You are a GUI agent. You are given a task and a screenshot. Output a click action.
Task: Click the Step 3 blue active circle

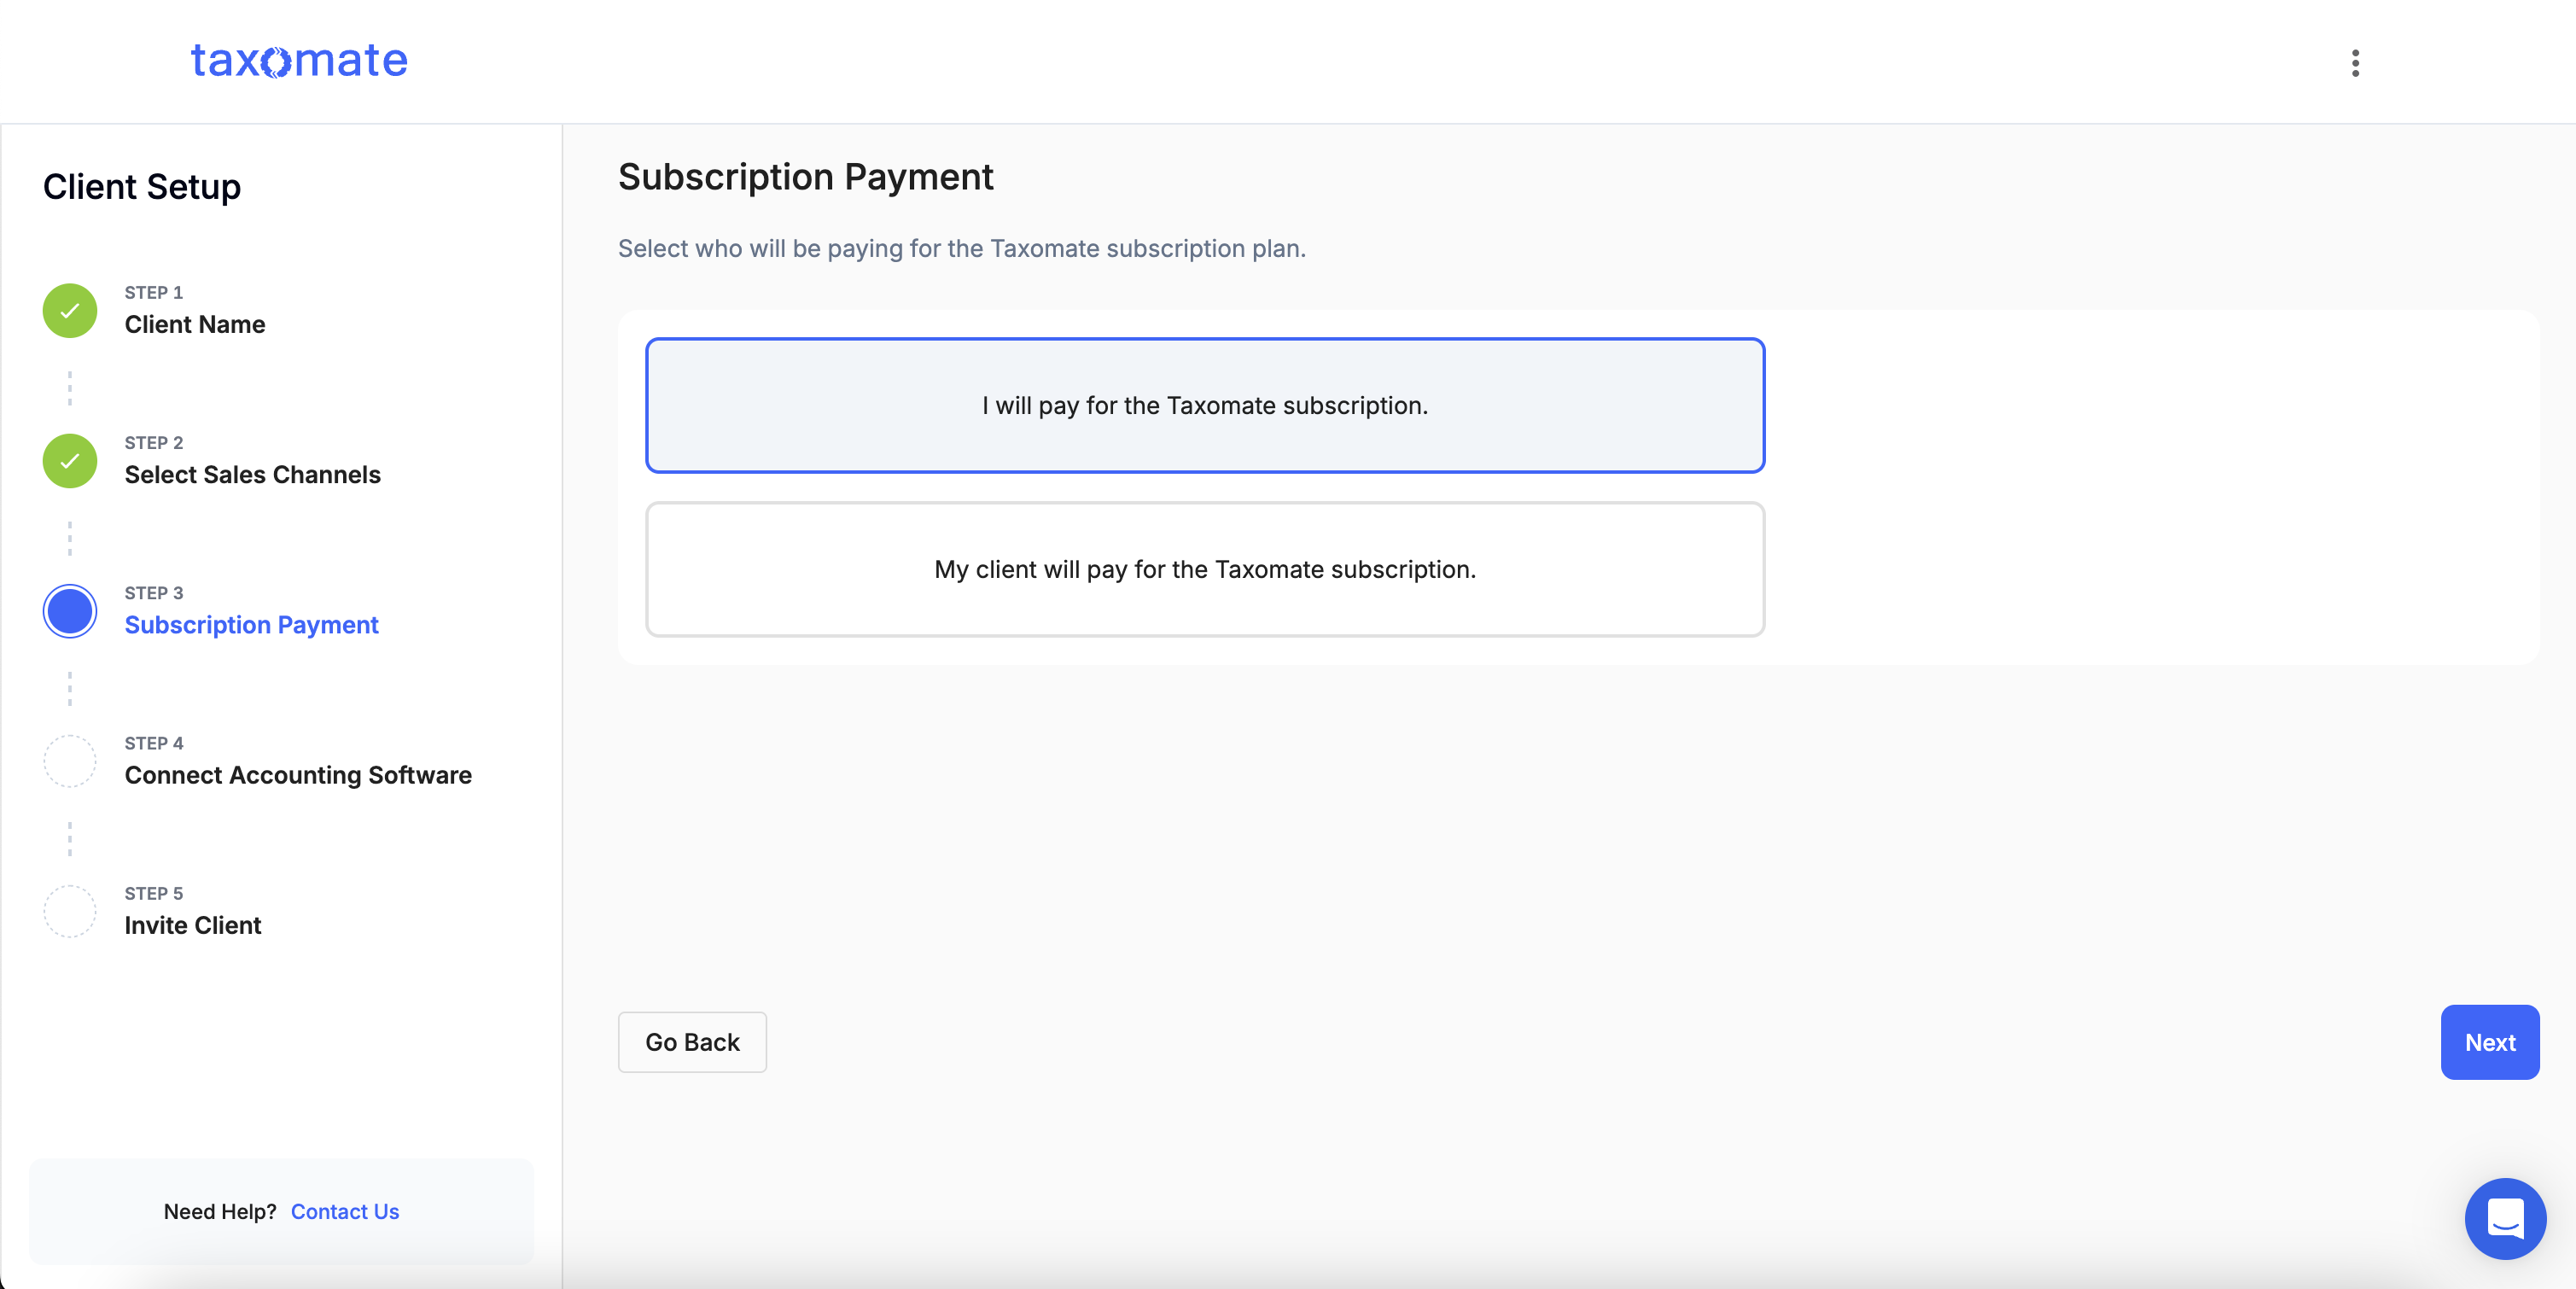pyautogui.click(x=70, y=611)
